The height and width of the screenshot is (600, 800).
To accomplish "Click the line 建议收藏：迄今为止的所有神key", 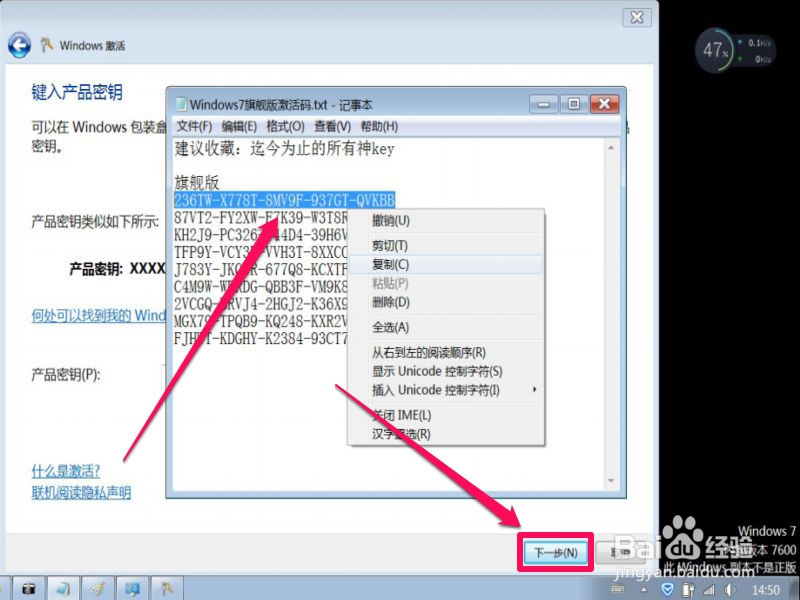I will pos(284,148).
